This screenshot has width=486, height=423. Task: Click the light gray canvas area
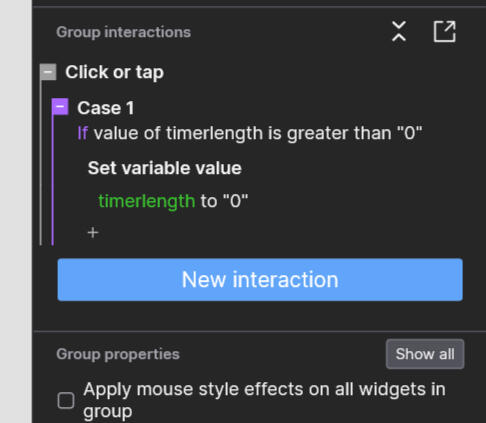(16, 211)
